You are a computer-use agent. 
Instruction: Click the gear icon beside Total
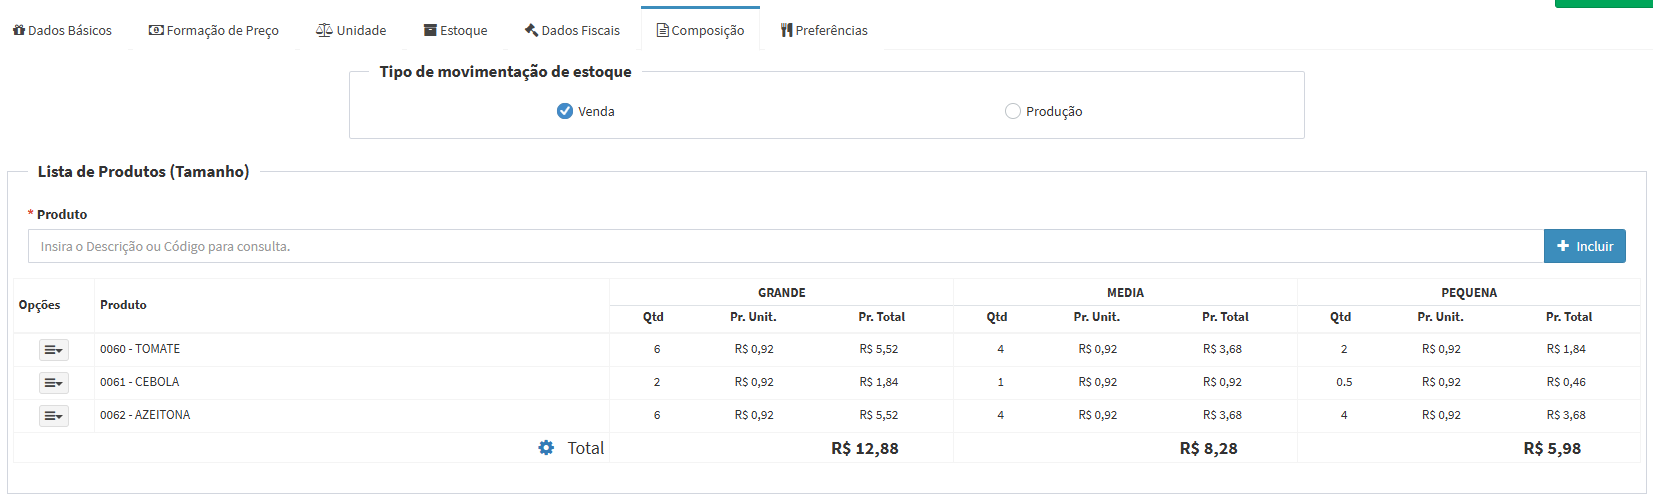(x=546, y=448)
